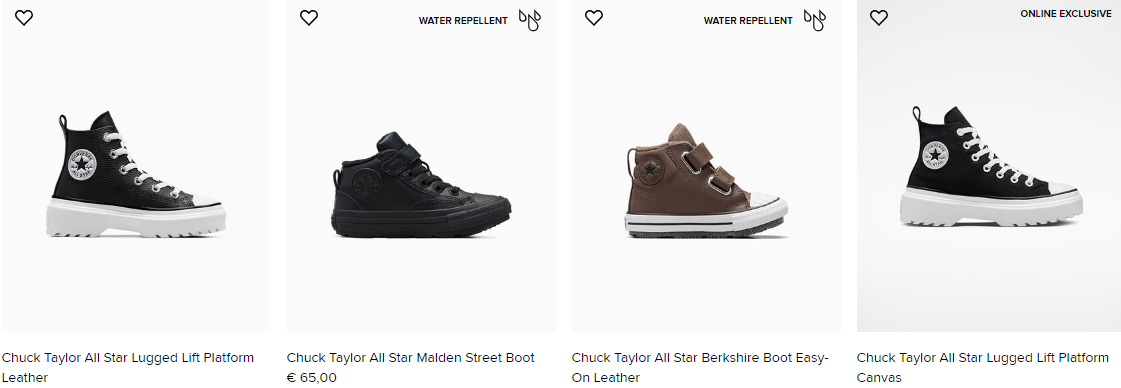The image size is (1121, 388).
Task: Click the heart on Lugged Lift Platform Canvas
Action: 879,18
